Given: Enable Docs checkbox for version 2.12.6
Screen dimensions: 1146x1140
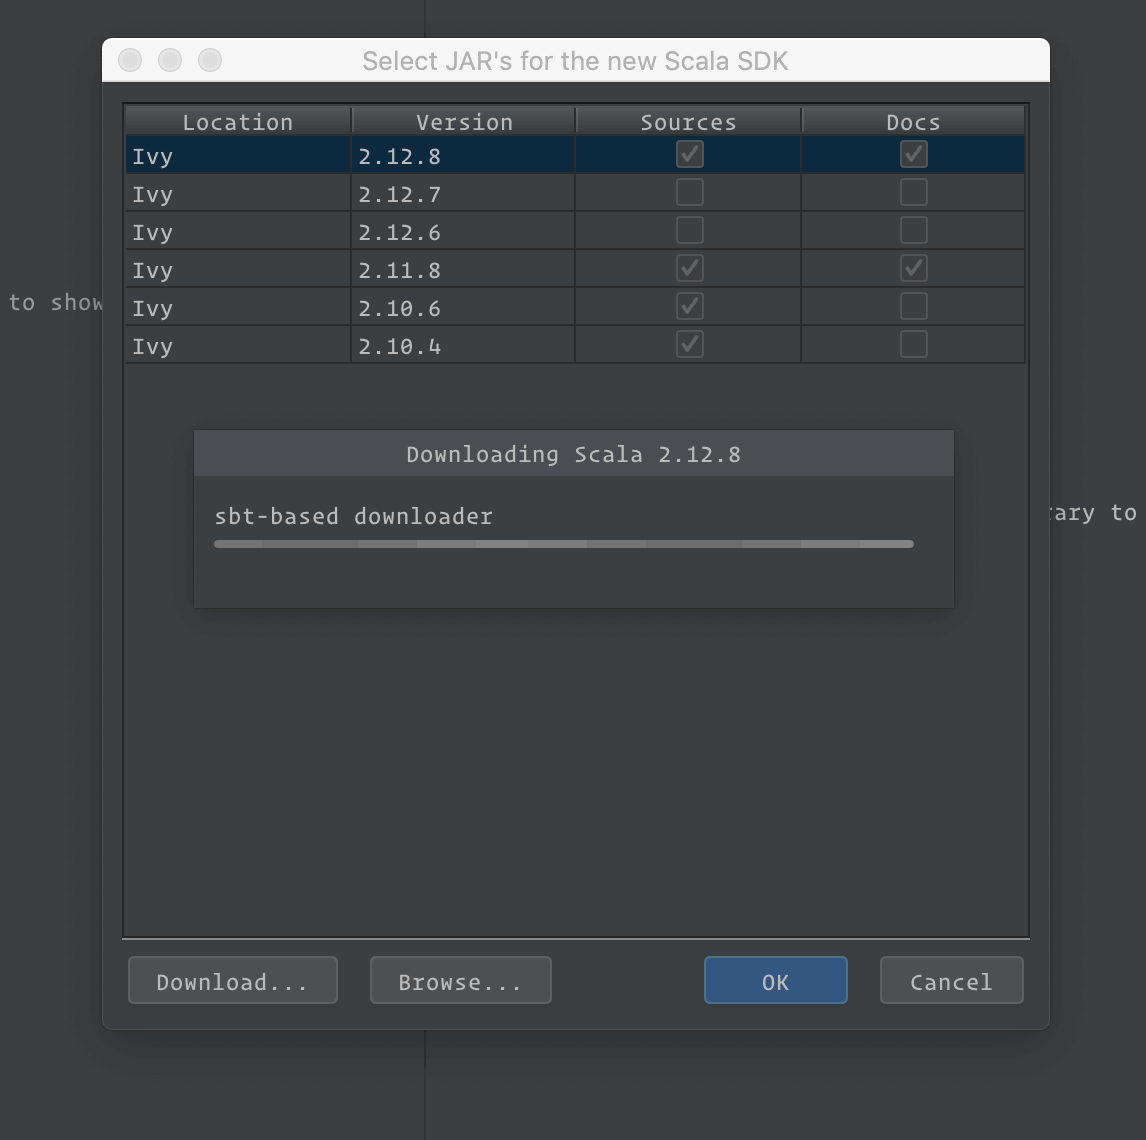Looking at the screenshot, I should [914, 230].
